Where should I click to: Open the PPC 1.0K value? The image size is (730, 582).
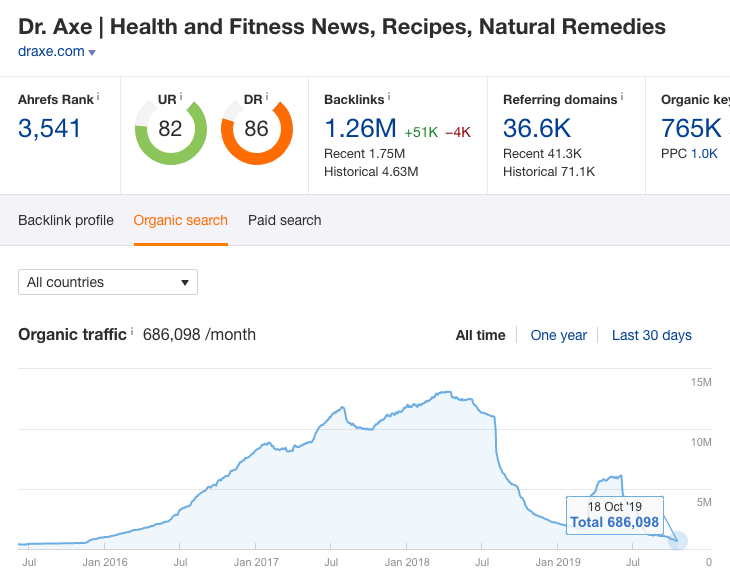pos(704,154)
